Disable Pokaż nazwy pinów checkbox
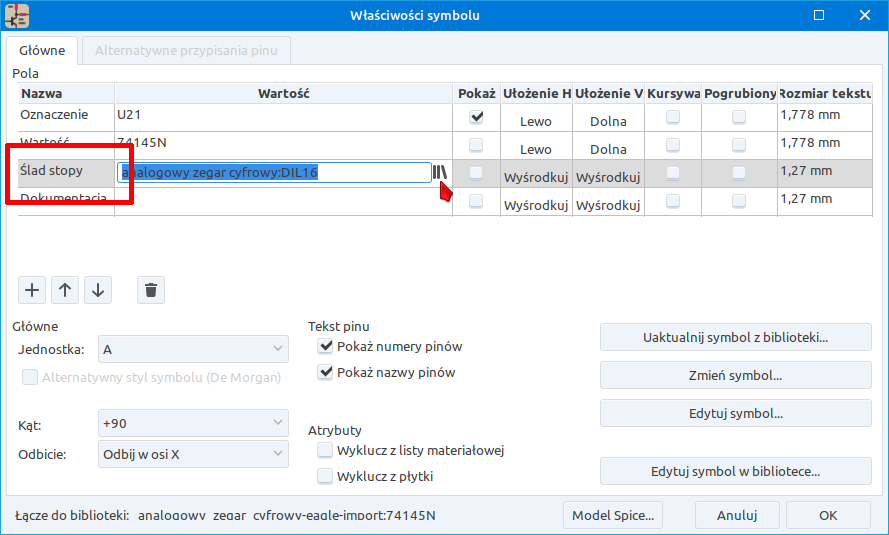The image size is (889, 535). pyautogui.click(x=325, y=373)
